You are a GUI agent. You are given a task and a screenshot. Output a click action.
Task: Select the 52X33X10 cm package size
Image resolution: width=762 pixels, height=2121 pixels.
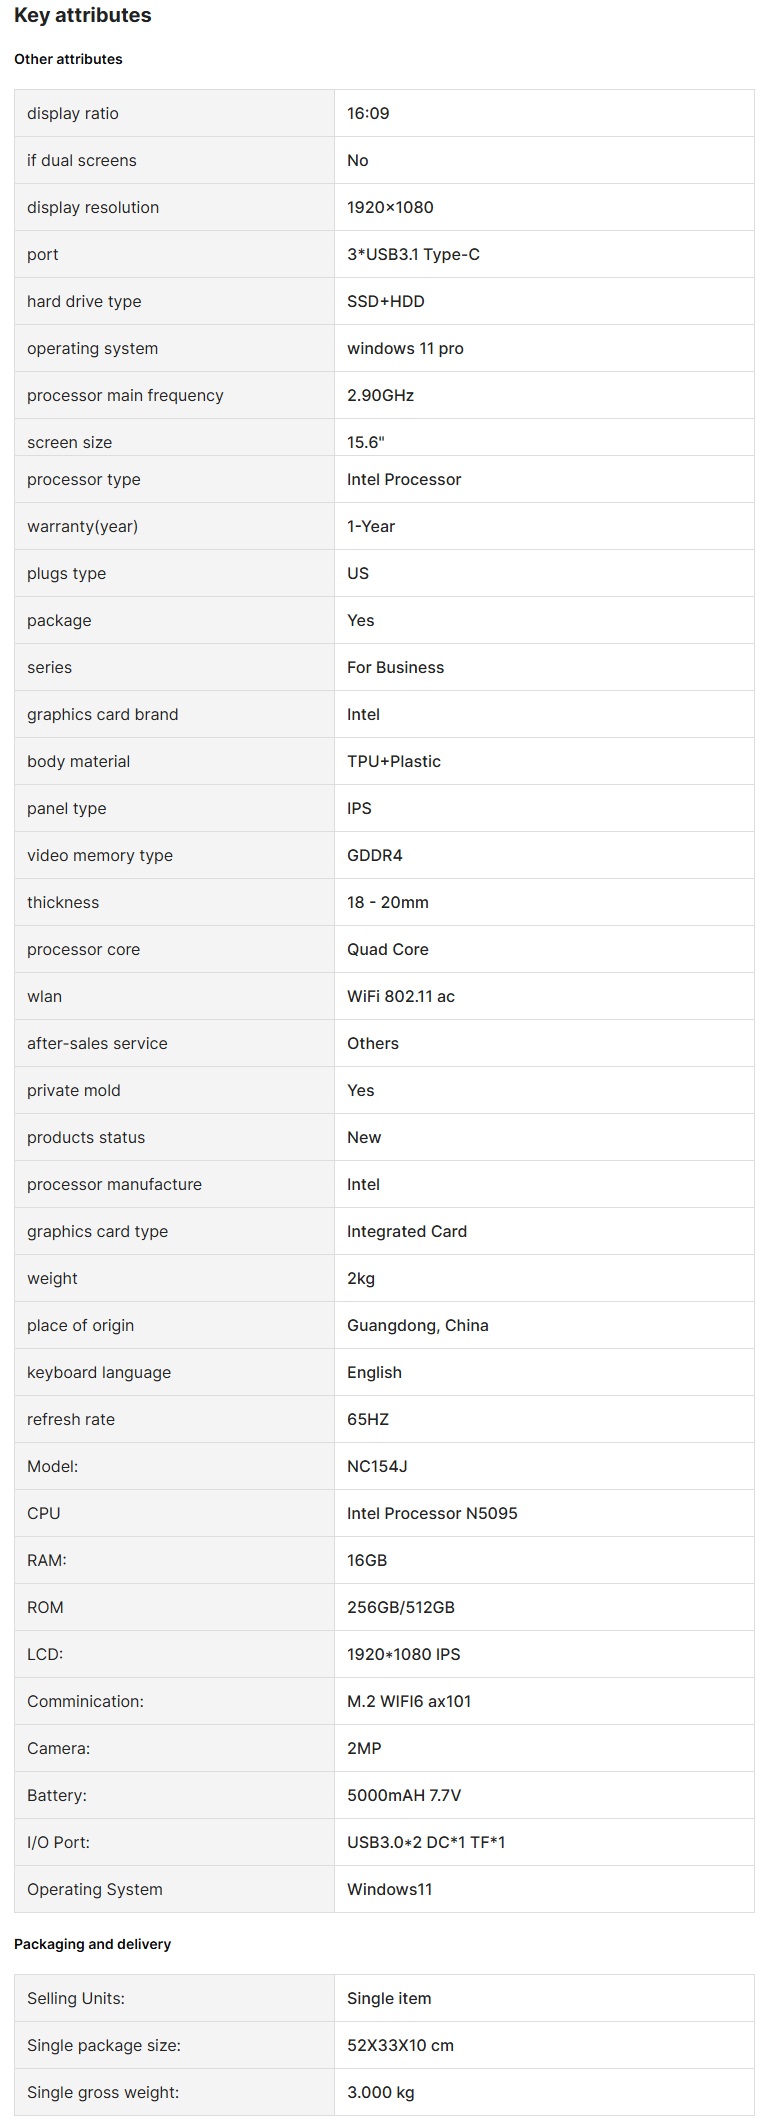(400, 2045)
